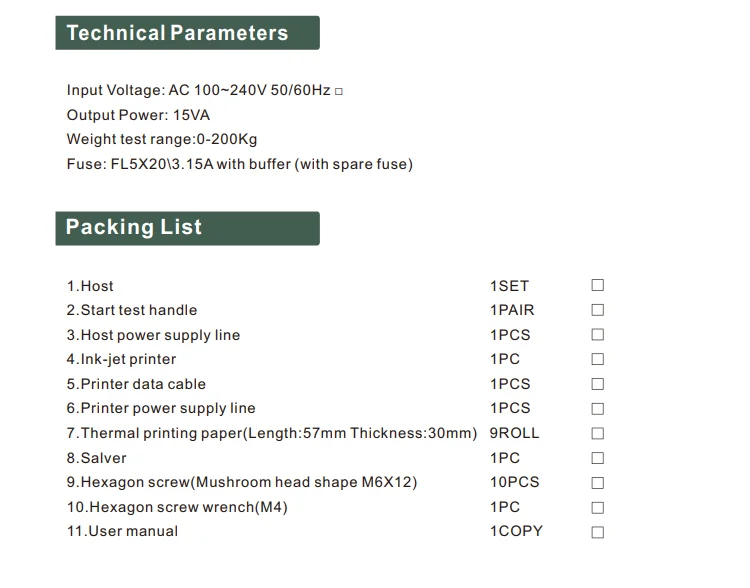The height and width of the screenshot is (588, 750).
Task: Check the Printer power supply line box
Action: click(x=598, y=408)
